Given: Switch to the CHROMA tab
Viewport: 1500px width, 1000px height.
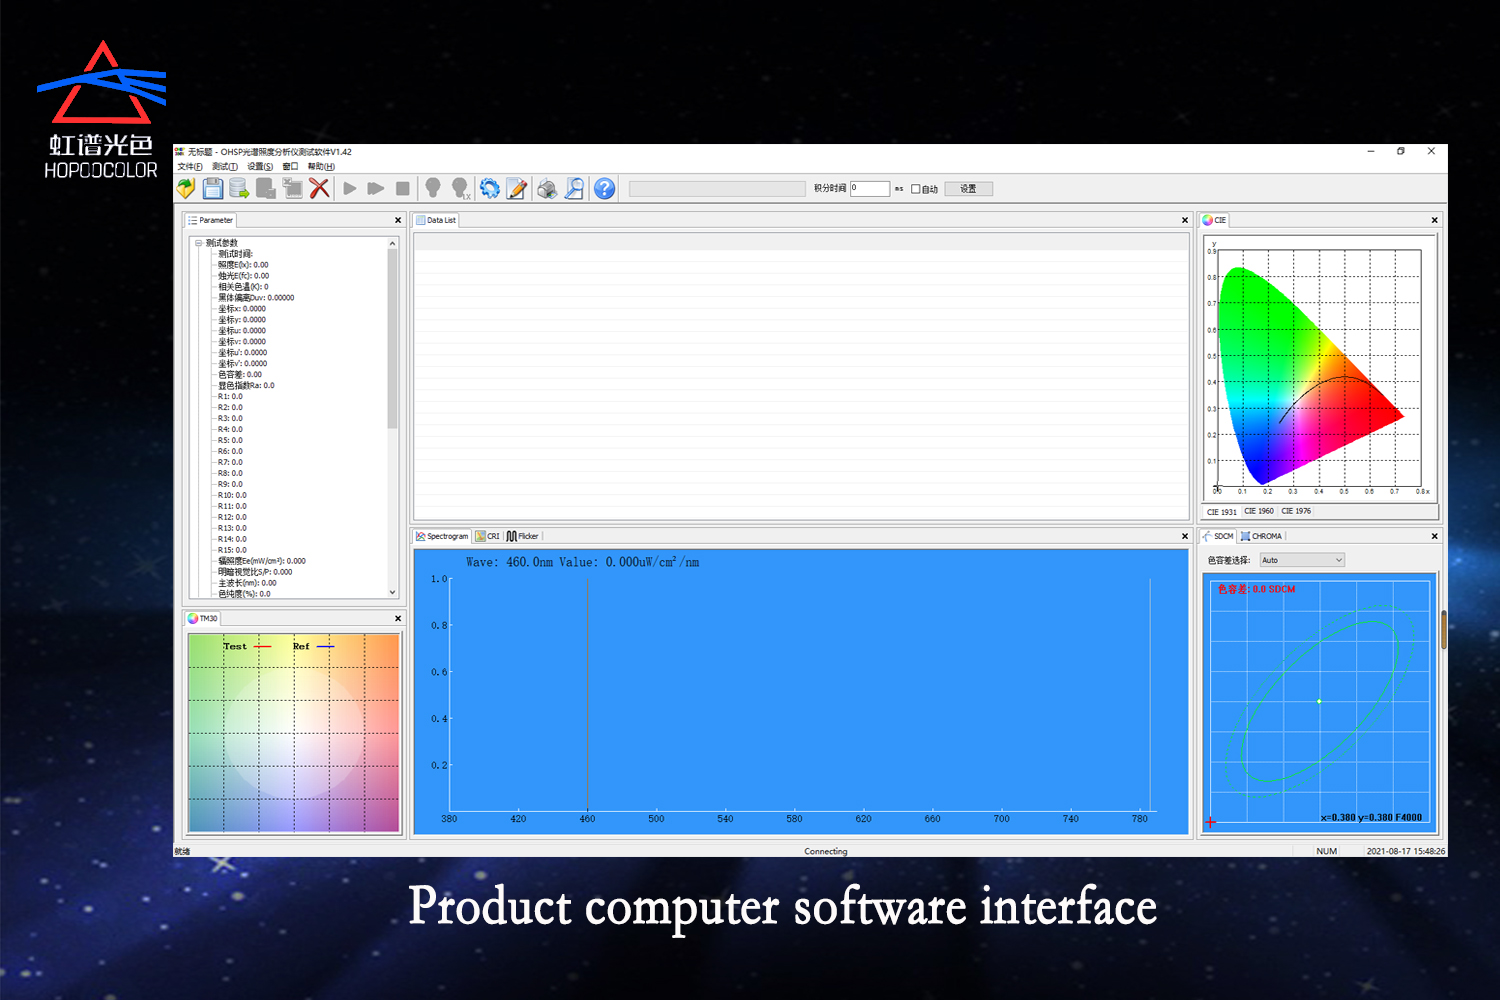Looking at the screenshot, I should pos(1261,536).
